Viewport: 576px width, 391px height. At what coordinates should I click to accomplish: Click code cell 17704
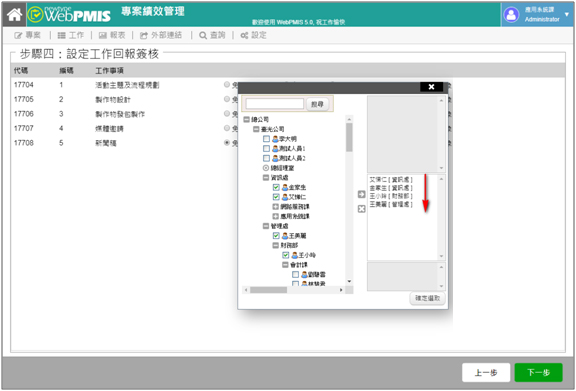pyautogui.click(x=24, y=85)
